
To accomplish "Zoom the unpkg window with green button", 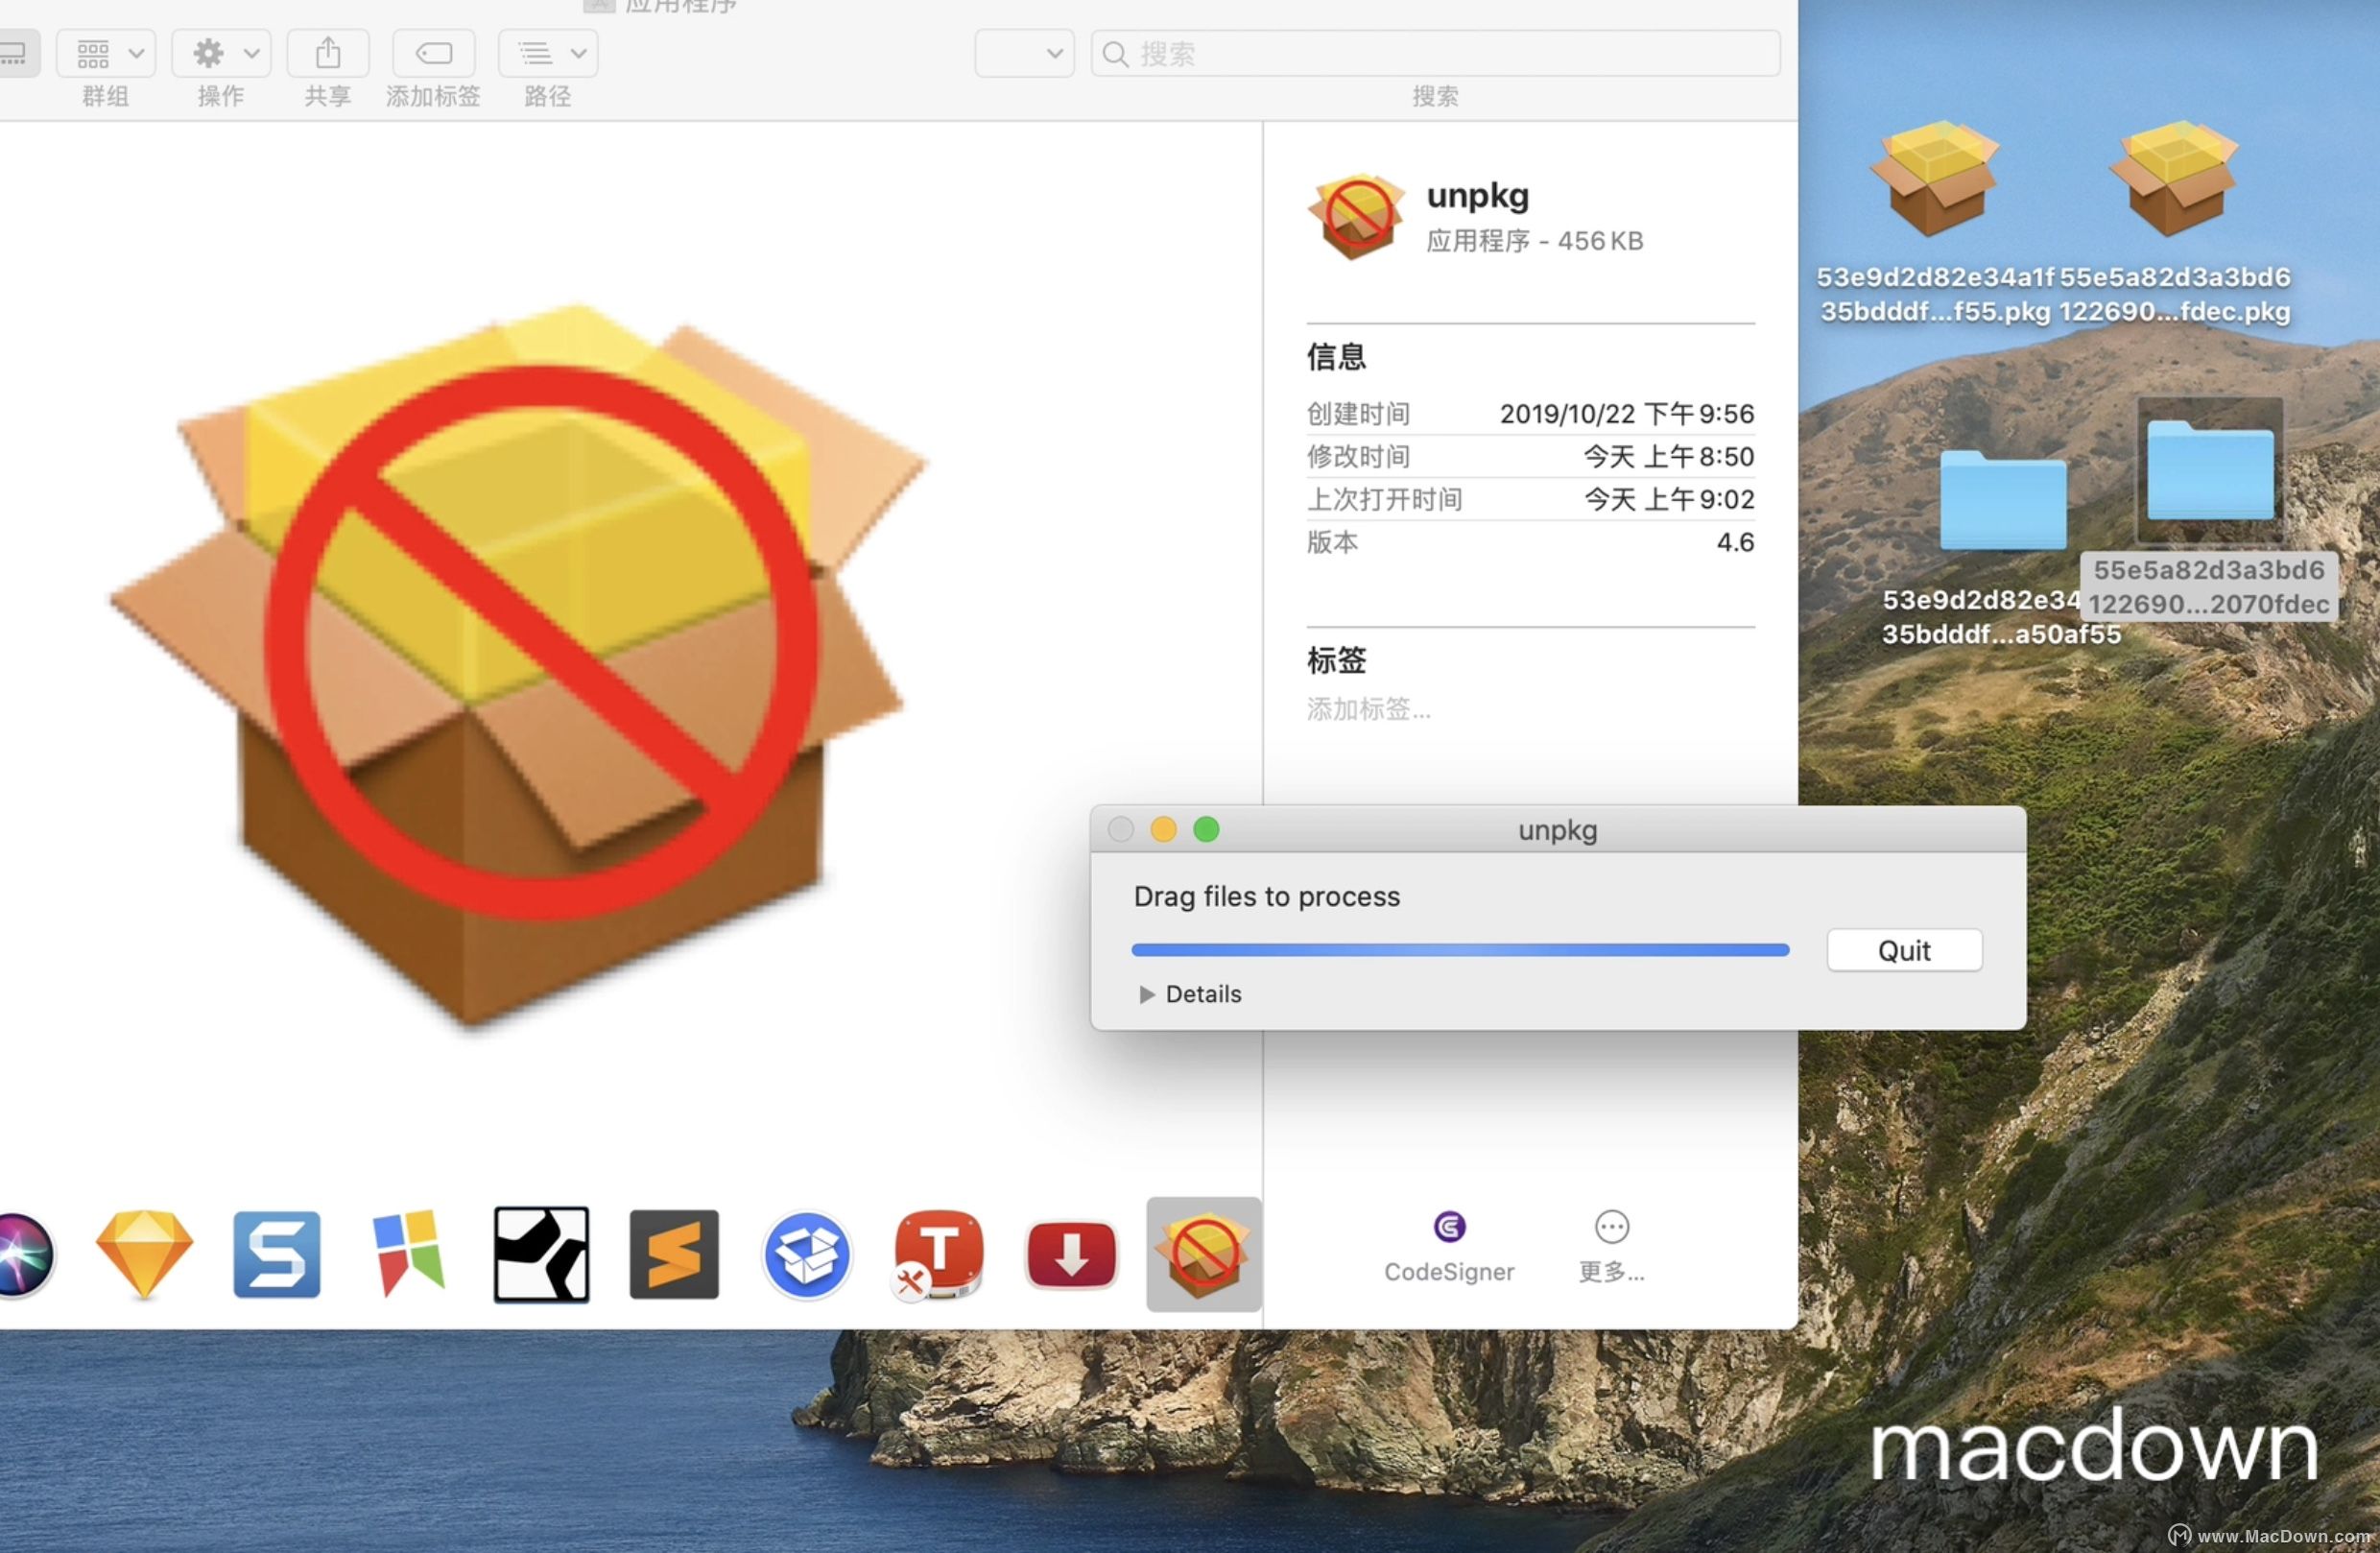I will 1206,829.
